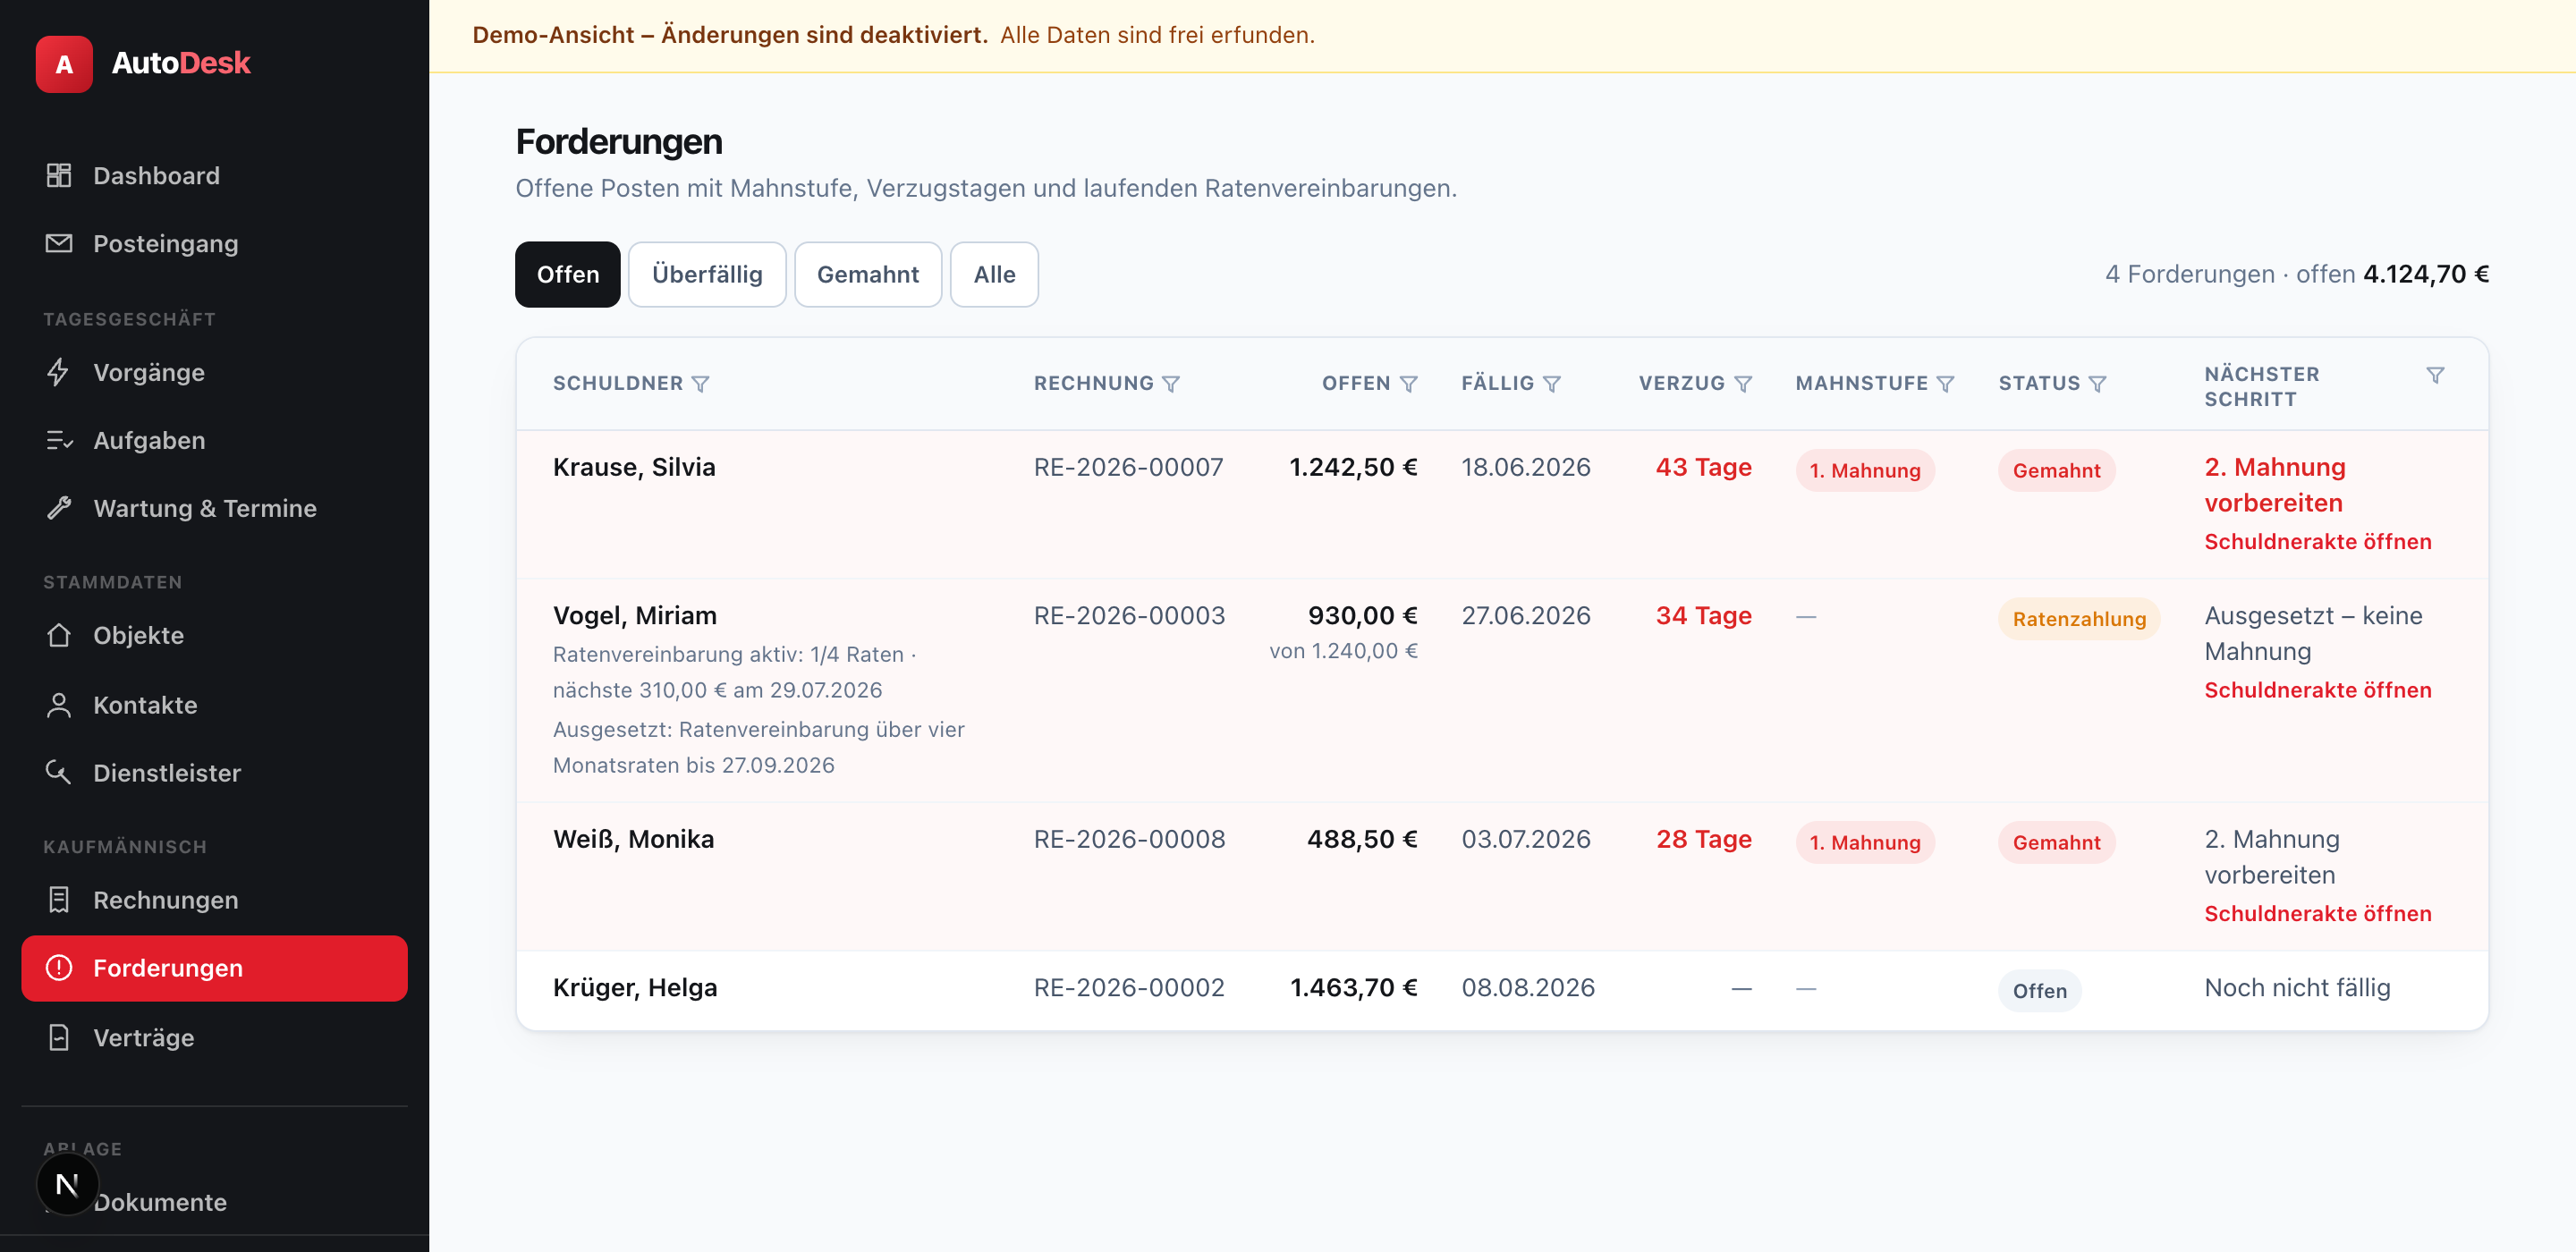Screen dimensions: 2576x1252
Task: Click the Rechnungen receipt icon
Action: point(59,900)
